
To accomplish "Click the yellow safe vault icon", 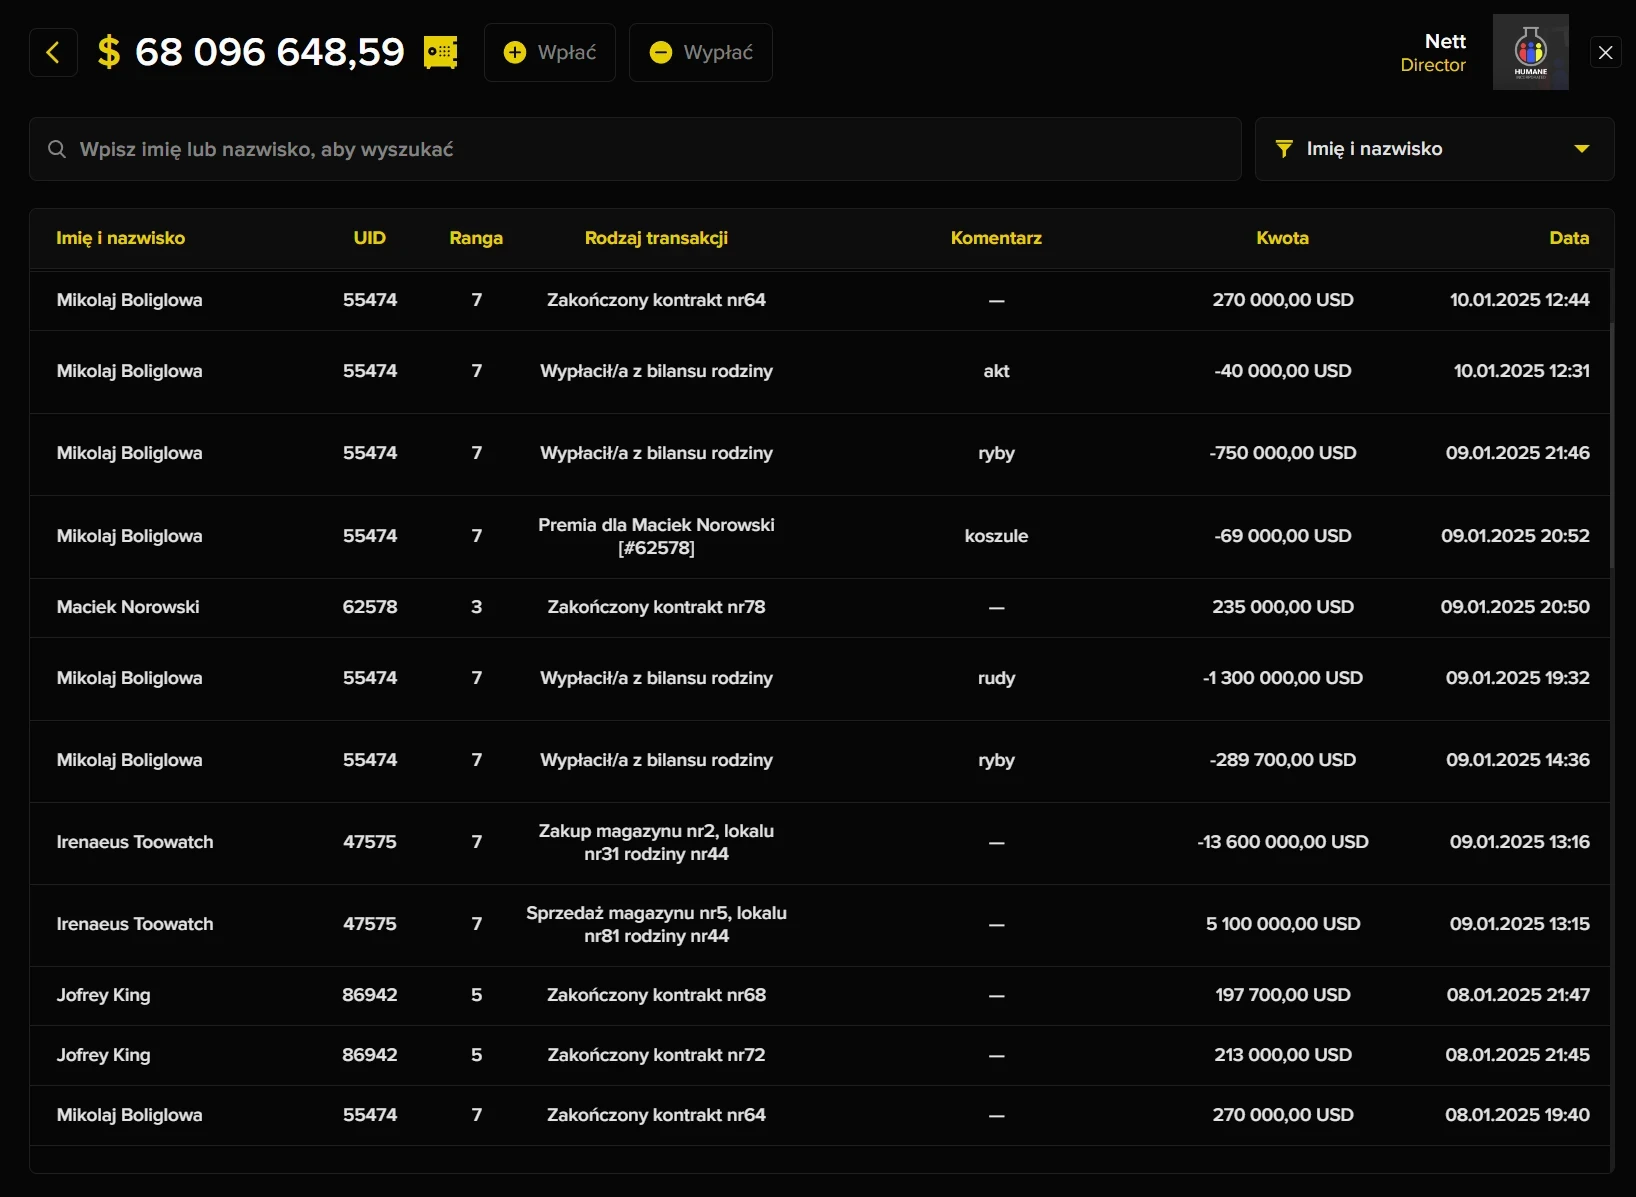I will point(440,53).
